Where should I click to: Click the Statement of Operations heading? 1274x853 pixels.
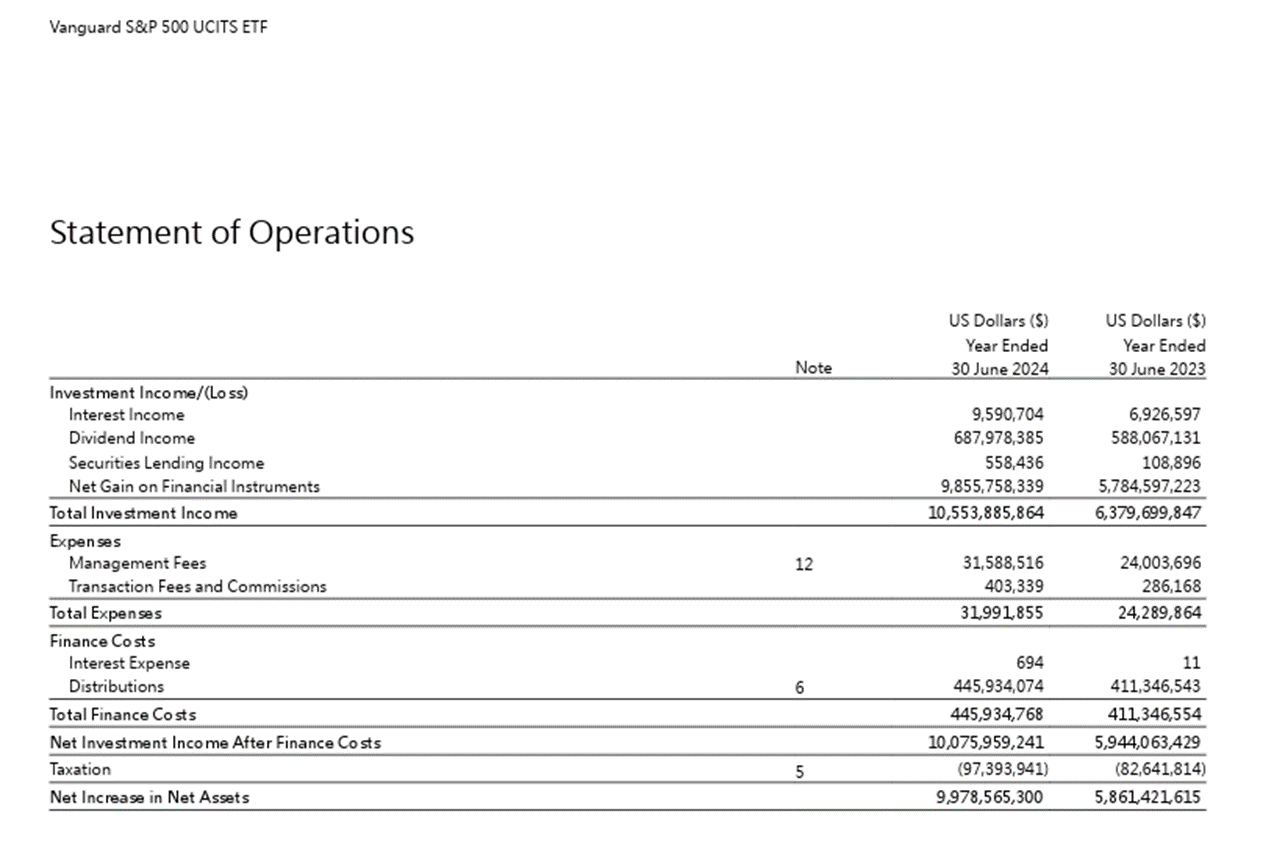point(231,233)
